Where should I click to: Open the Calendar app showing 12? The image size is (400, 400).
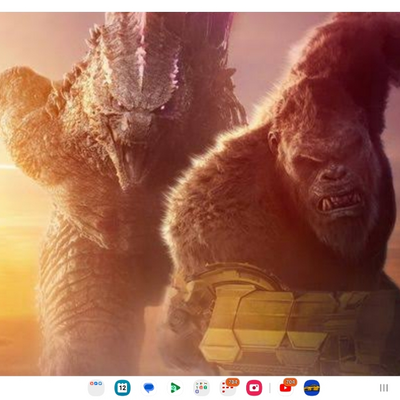point(122,388)
